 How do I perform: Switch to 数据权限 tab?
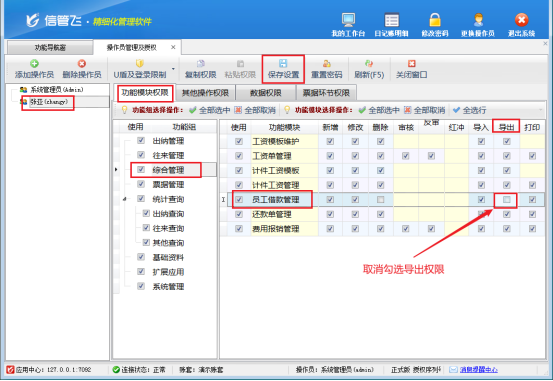[x=266, y=93]
